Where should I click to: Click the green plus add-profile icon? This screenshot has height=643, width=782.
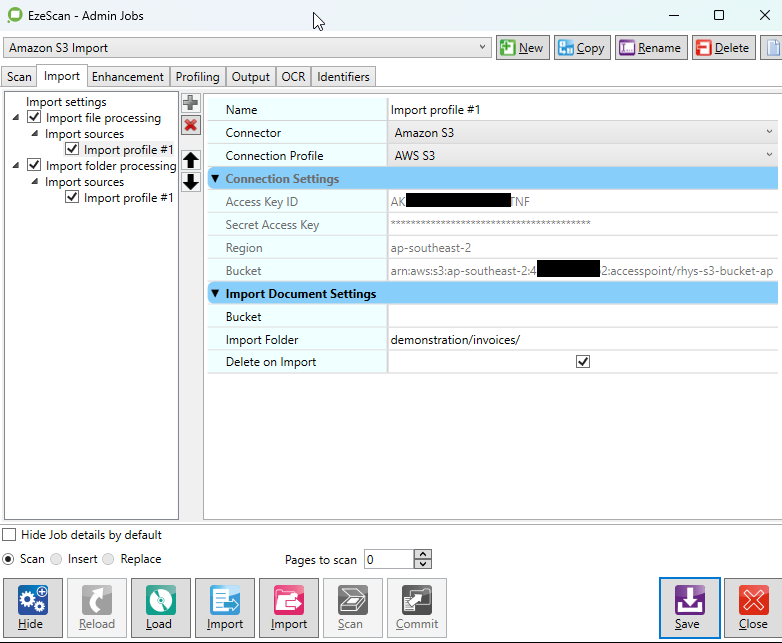click(x=190, y=103)
